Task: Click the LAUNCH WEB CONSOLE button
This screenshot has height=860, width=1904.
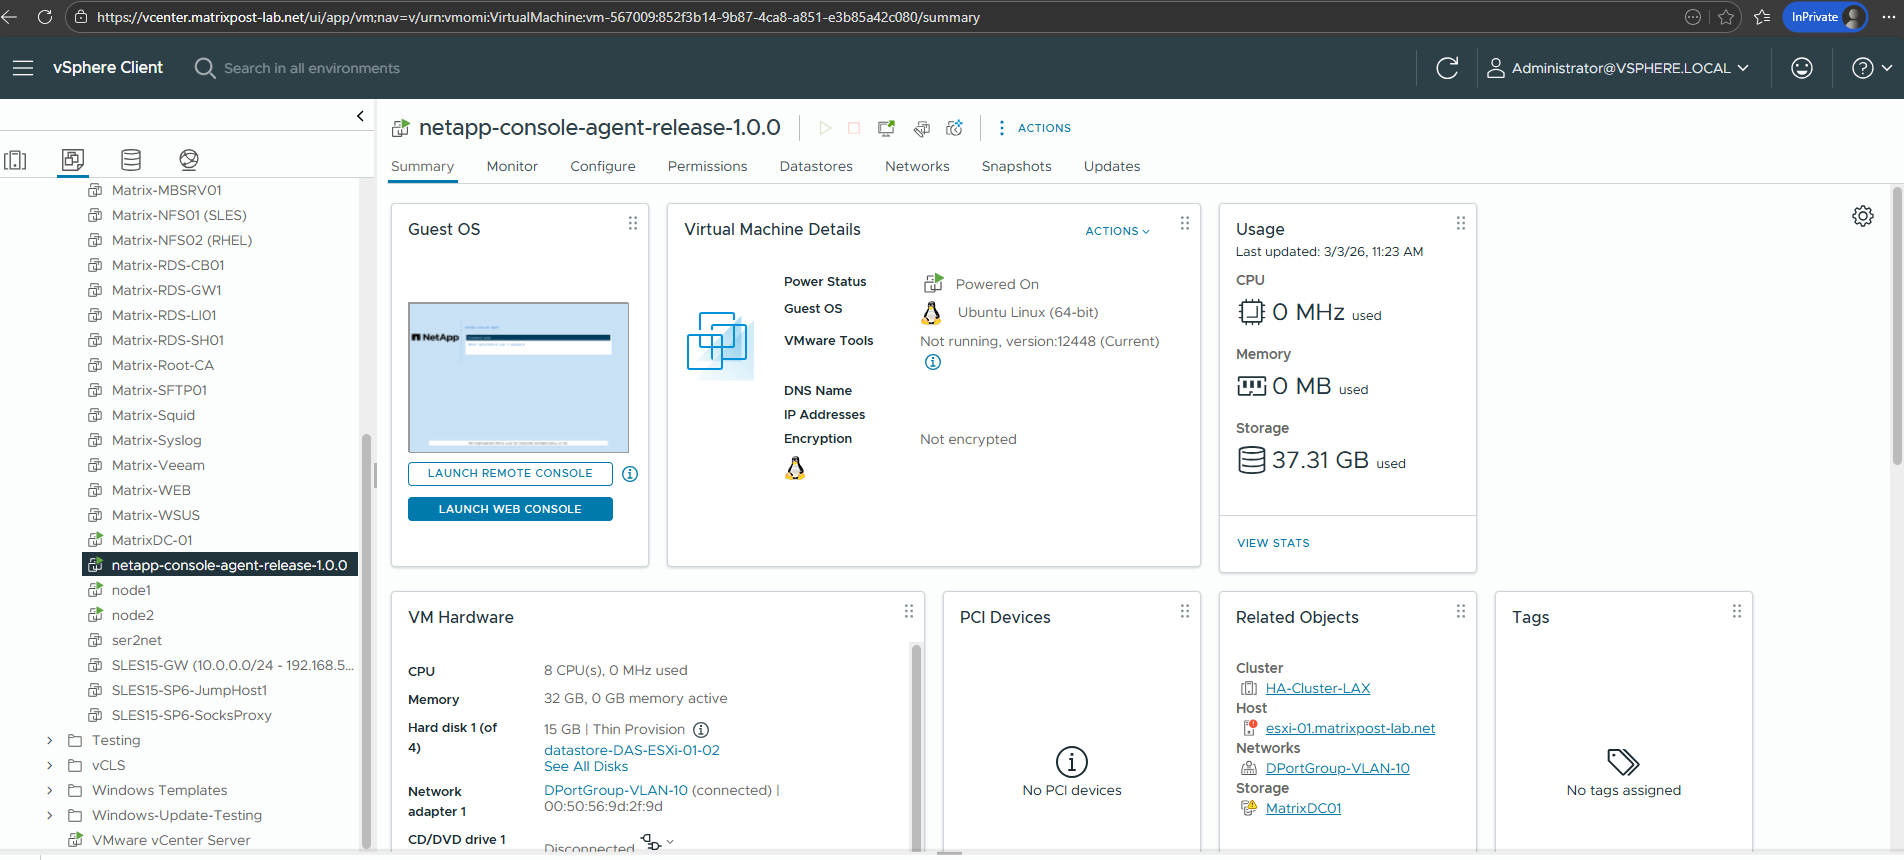Action: pyautogui.click(x=510, y=509)
